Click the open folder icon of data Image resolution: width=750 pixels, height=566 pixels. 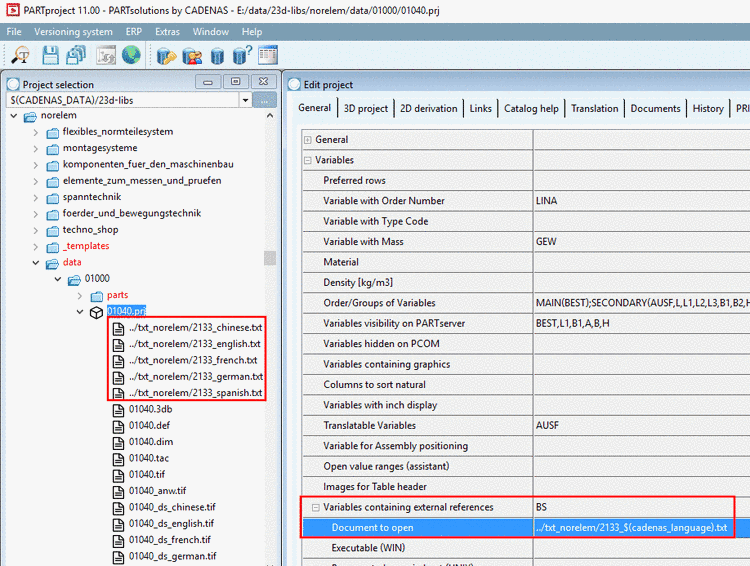coord(52,264)
